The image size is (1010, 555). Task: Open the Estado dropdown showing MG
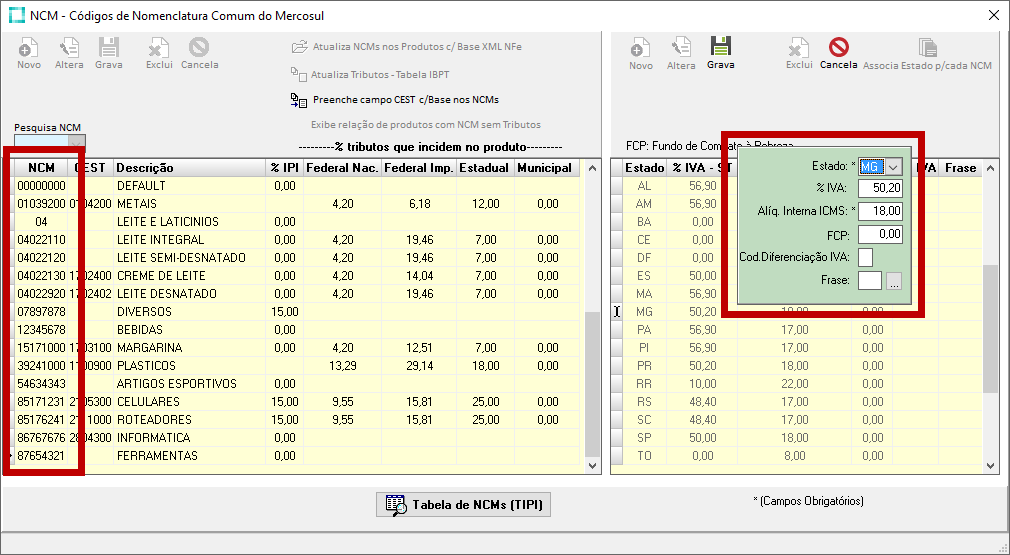pos(894,167)
